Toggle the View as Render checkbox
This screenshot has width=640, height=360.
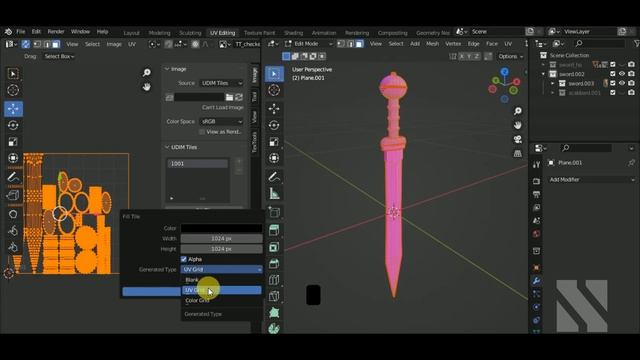coord(202,132)
